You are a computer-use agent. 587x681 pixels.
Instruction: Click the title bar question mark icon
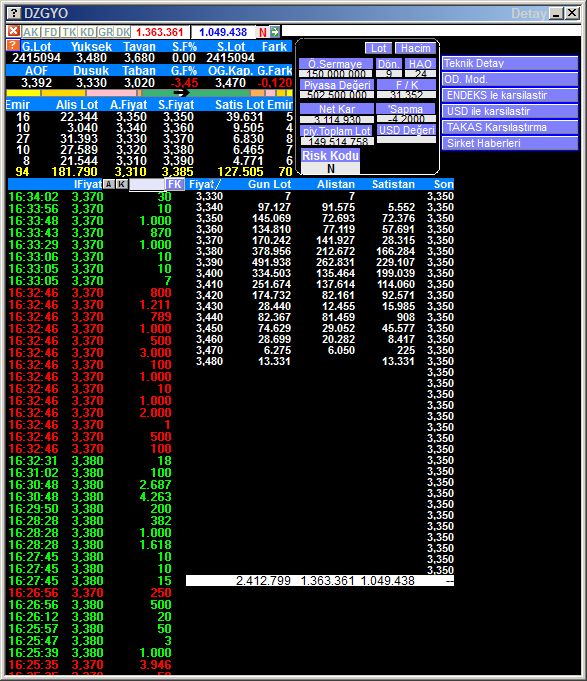point(14,13)
